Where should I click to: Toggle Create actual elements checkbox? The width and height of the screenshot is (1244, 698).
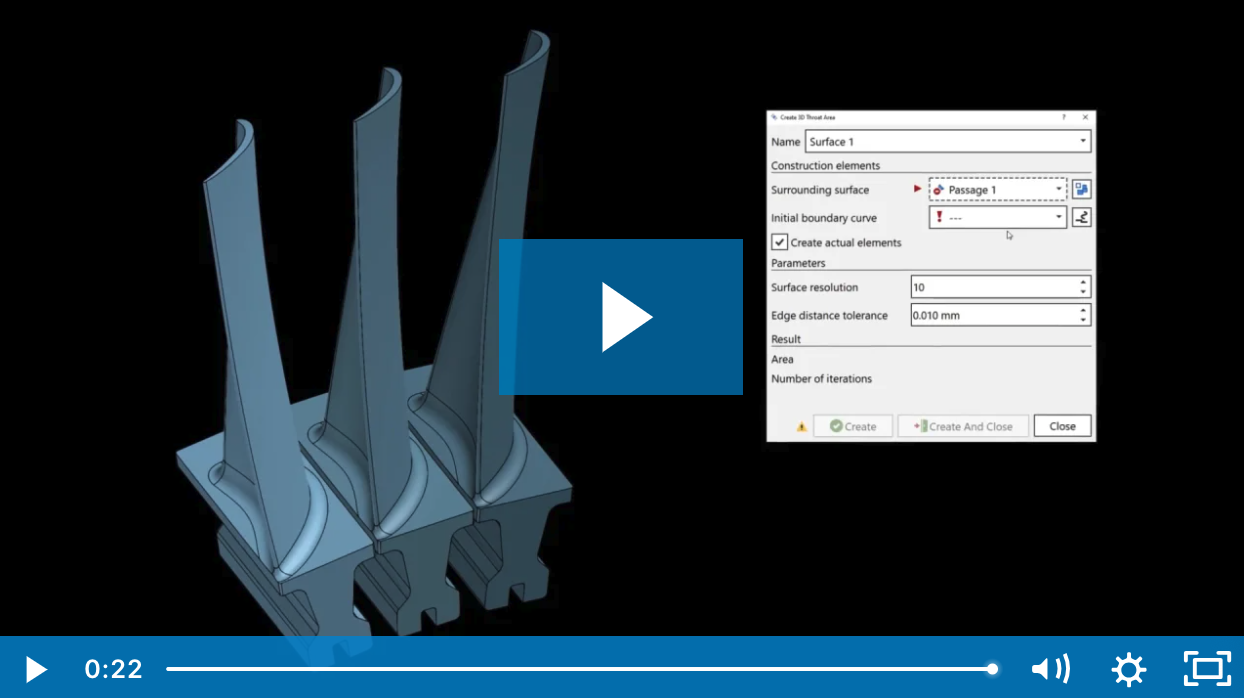780,242
